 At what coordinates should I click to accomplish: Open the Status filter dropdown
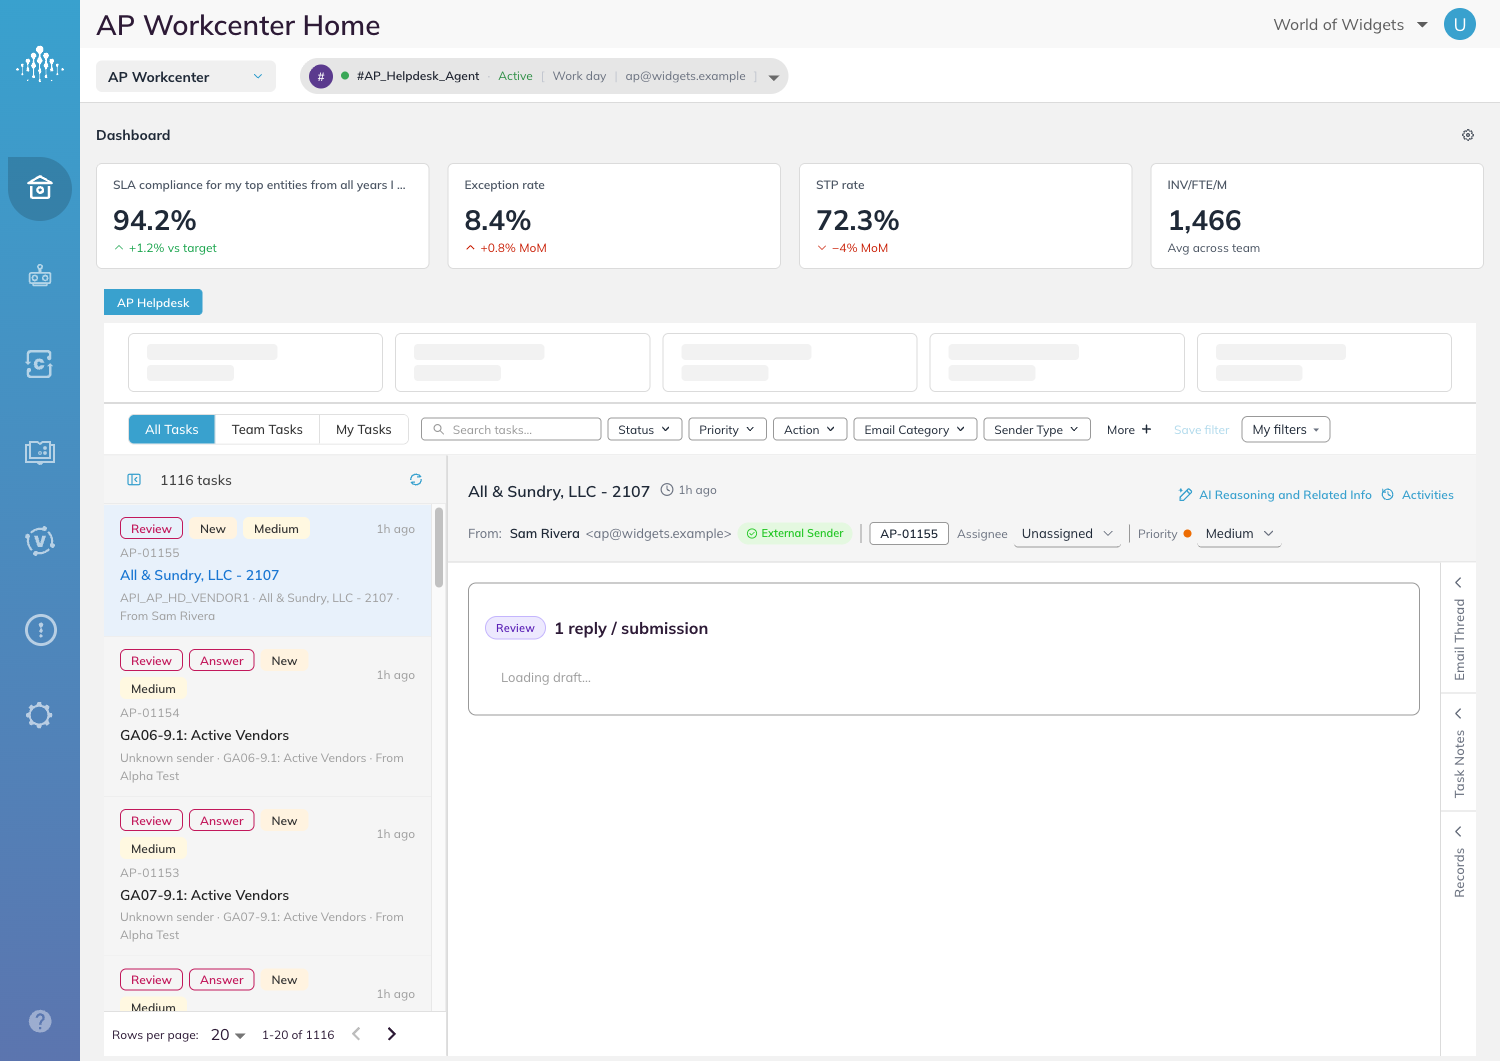645,429
